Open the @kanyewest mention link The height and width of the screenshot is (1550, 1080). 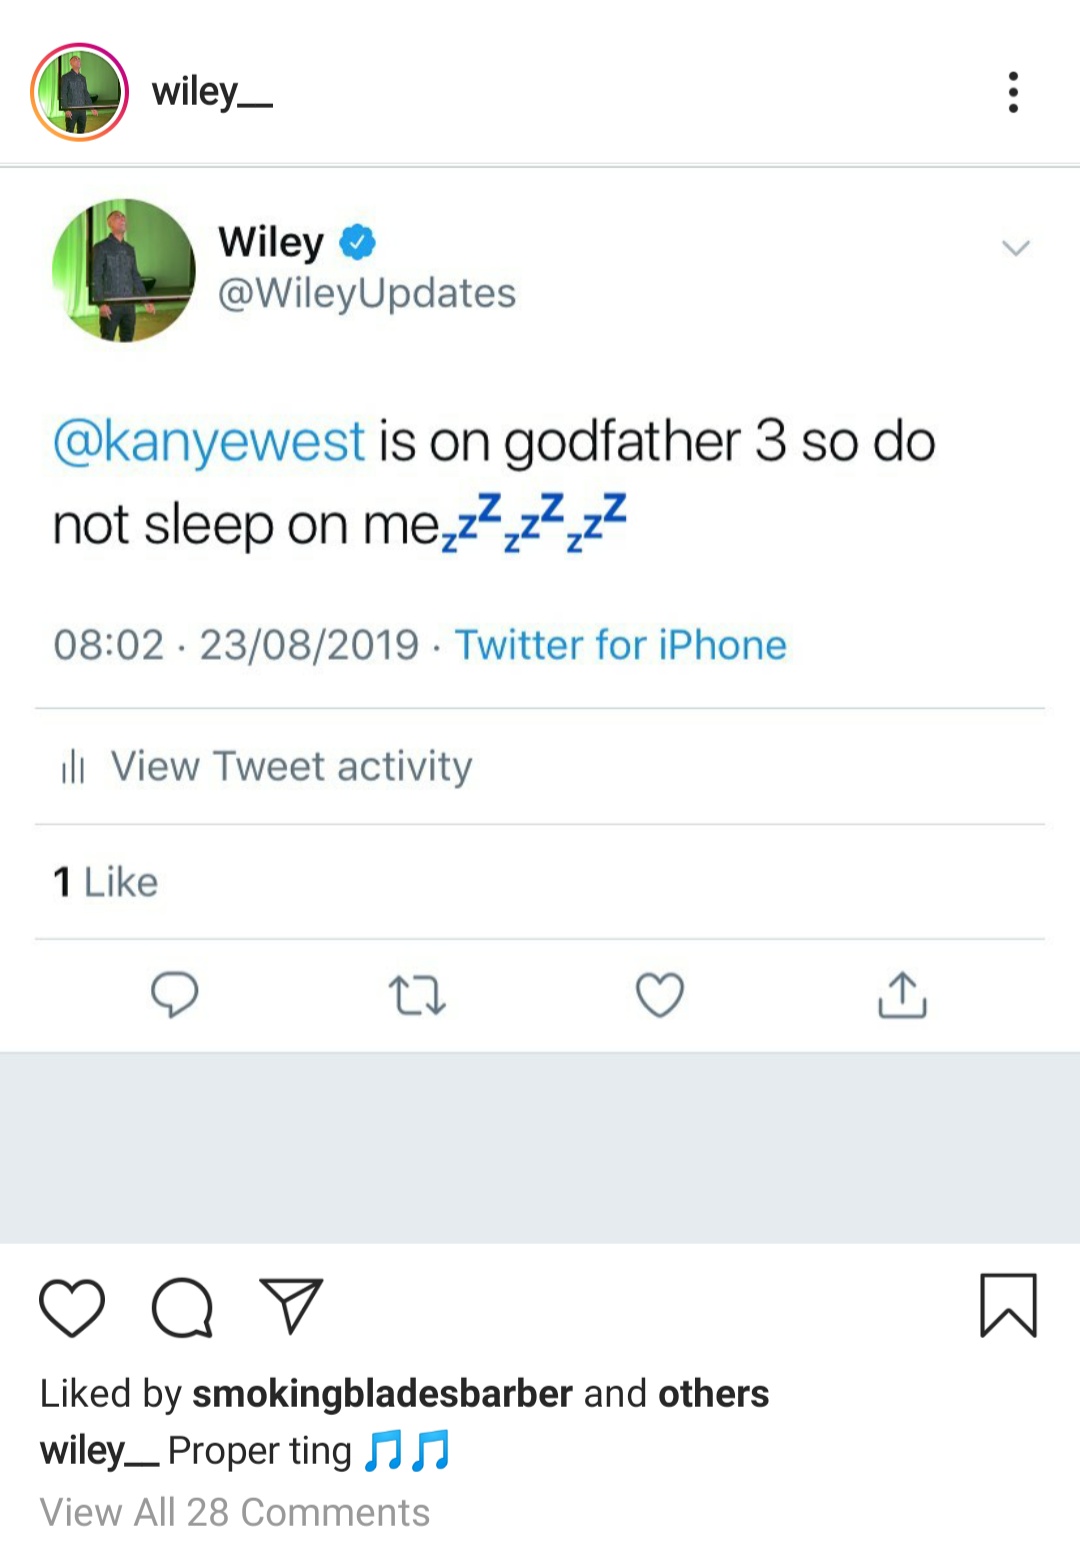click(209, 441)
